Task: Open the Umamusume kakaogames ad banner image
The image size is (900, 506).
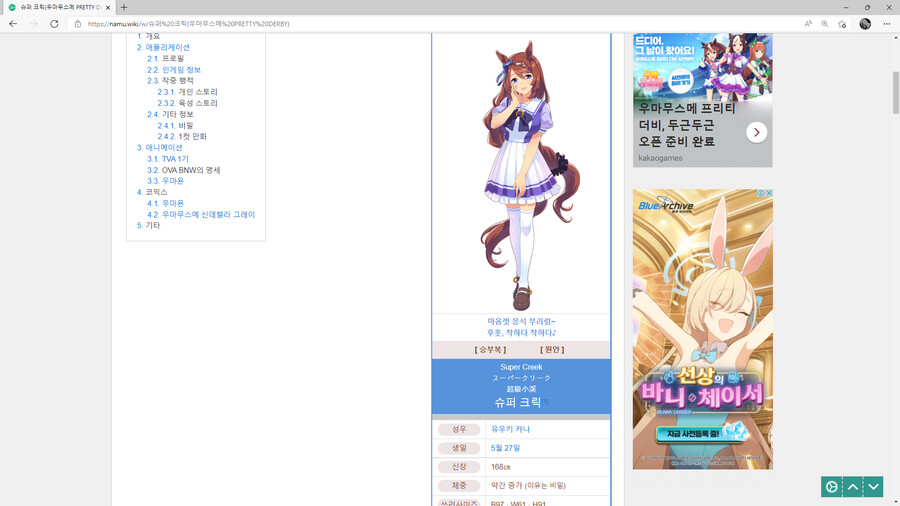Action: click(x=703, y=68)
